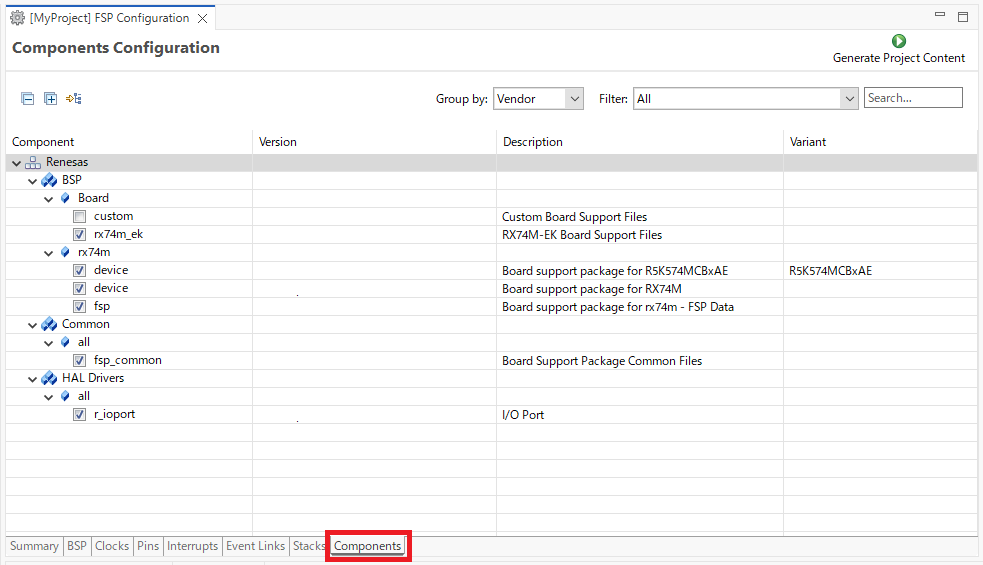This screenshot has height=565, width=983.
Task: Click the RX74M-EK Board Support Files description
Action: [x=582, y=235]
